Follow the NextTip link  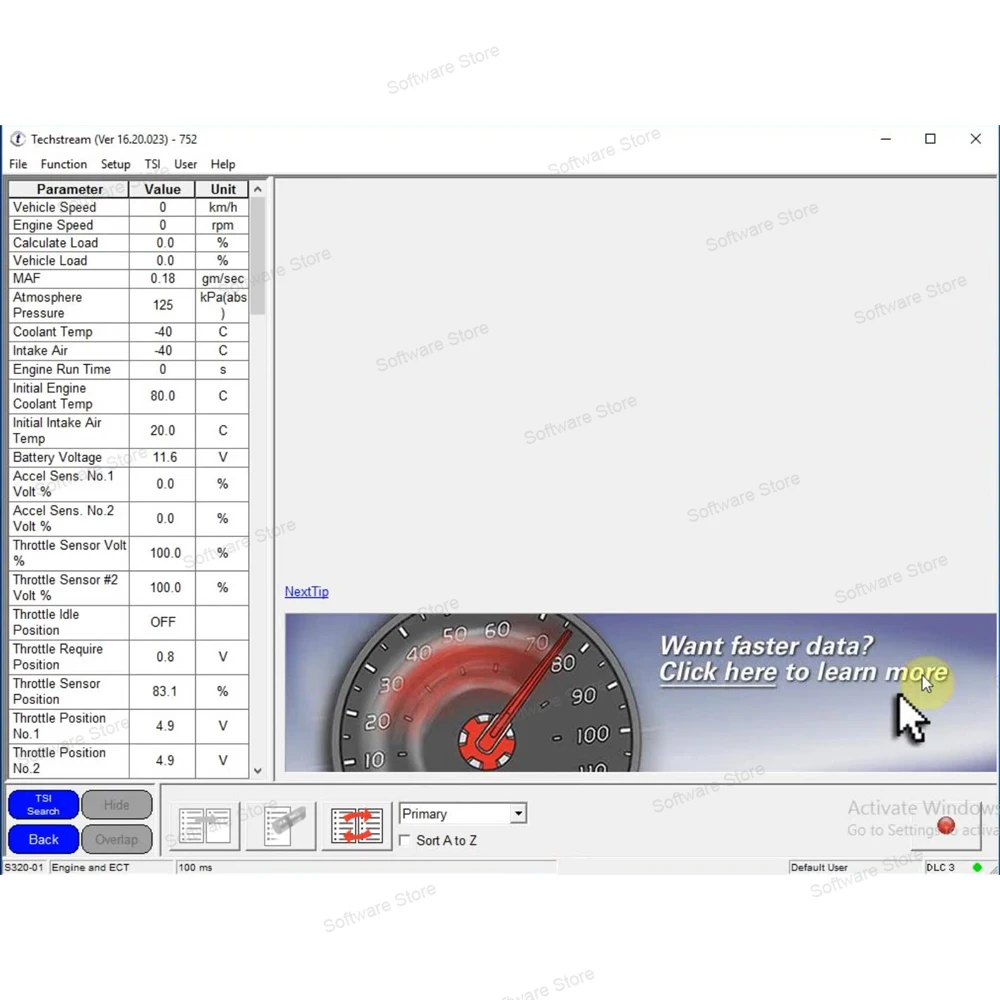[307, 591]
